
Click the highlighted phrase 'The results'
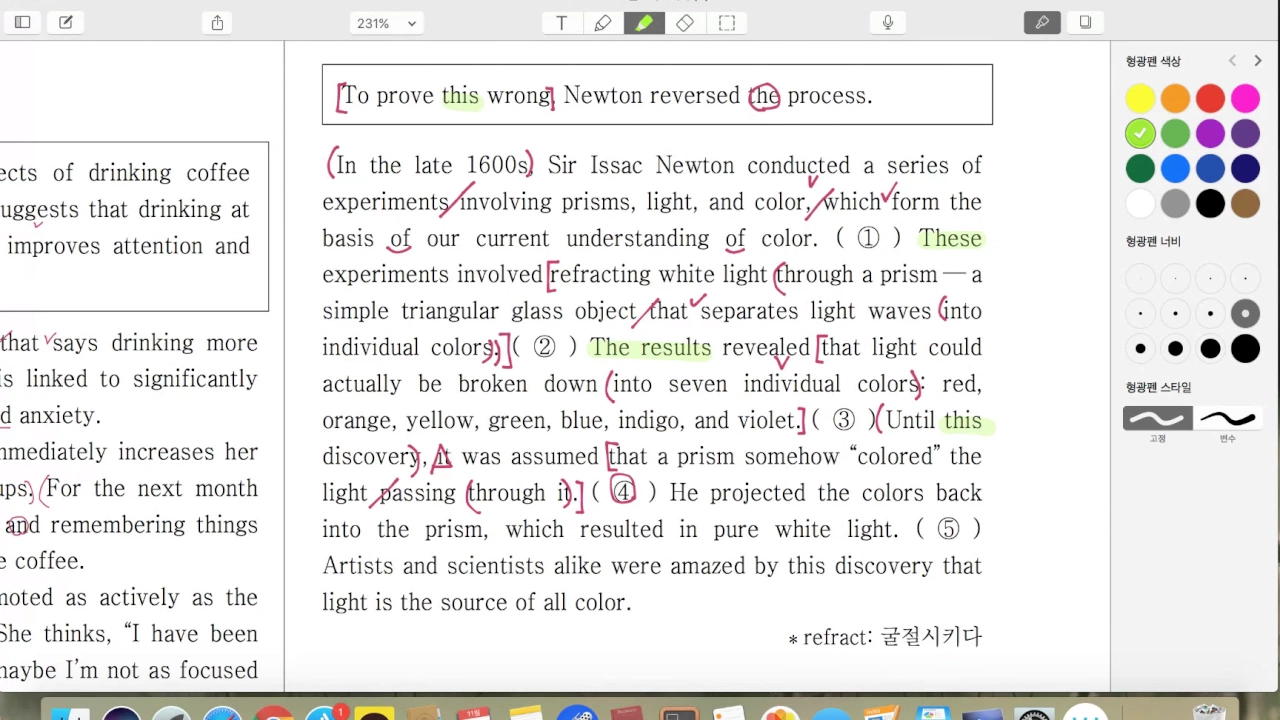click(x=650, y=347)
